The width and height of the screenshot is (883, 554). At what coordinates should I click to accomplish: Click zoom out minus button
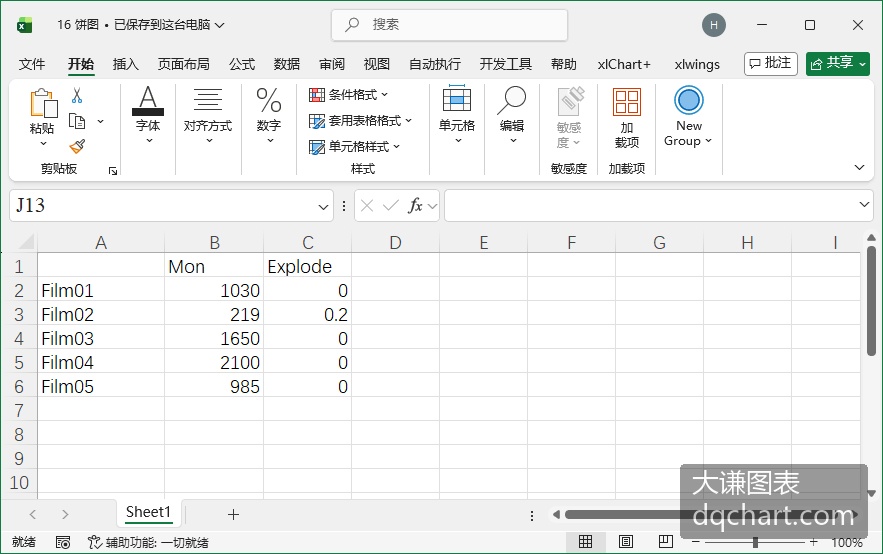pyautogui.click(x=695, y=542)
